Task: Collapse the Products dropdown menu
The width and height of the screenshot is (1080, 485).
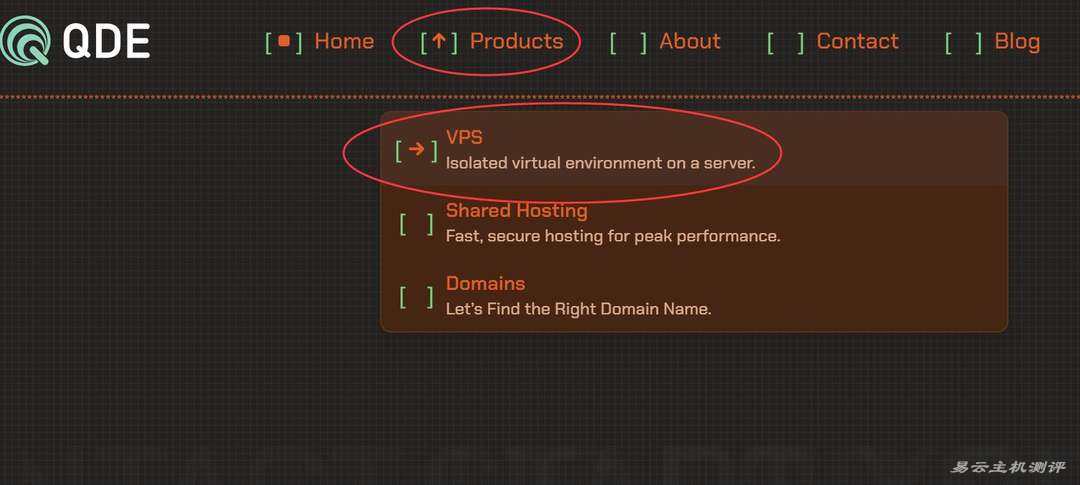Action: [x=516, y=41]
